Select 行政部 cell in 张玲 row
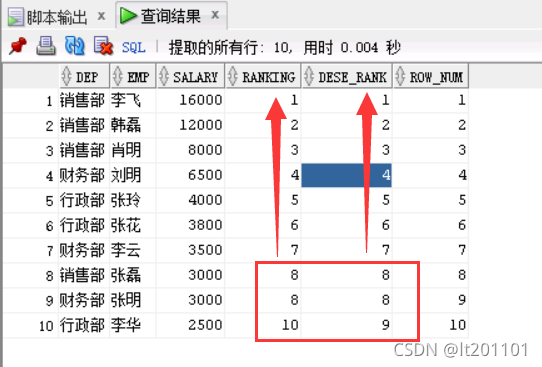This screenshot has height=367, width=542. tap(84, 200)
